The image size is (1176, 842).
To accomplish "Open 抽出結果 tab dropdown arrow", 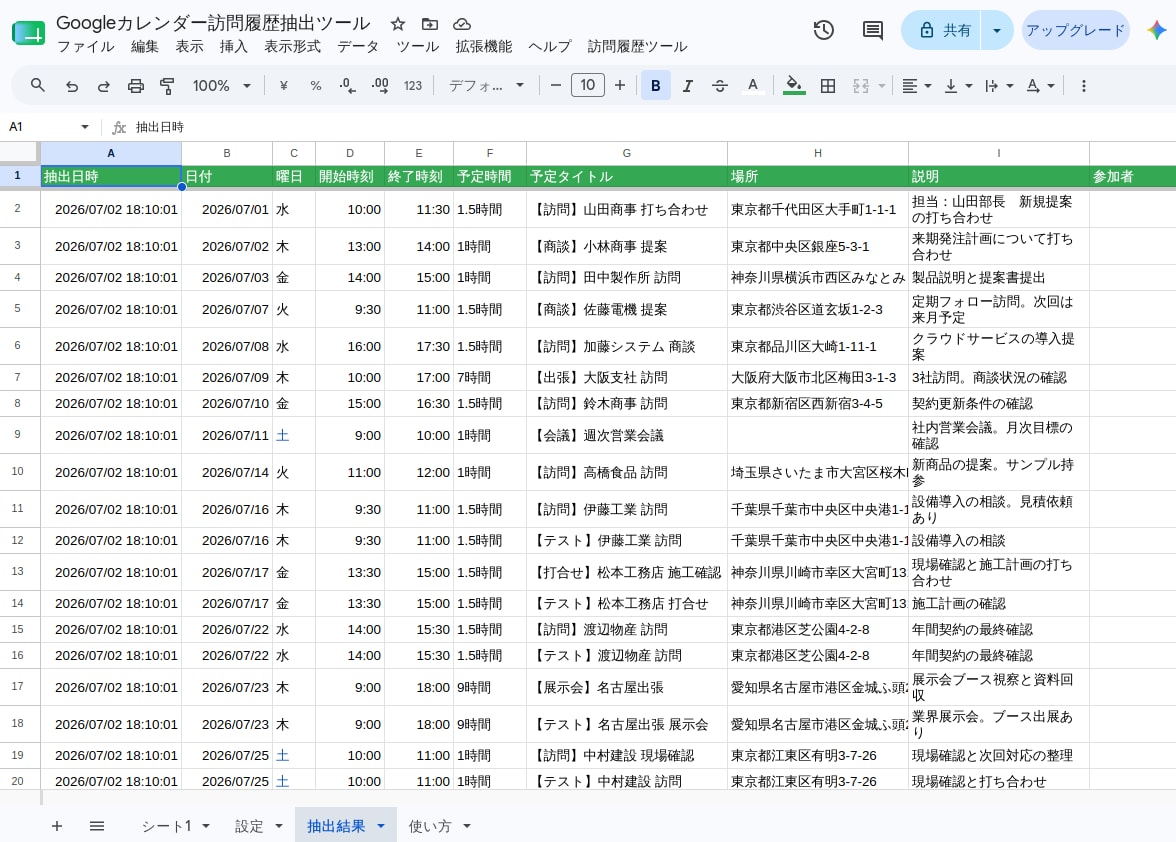I will coord(381,826).
